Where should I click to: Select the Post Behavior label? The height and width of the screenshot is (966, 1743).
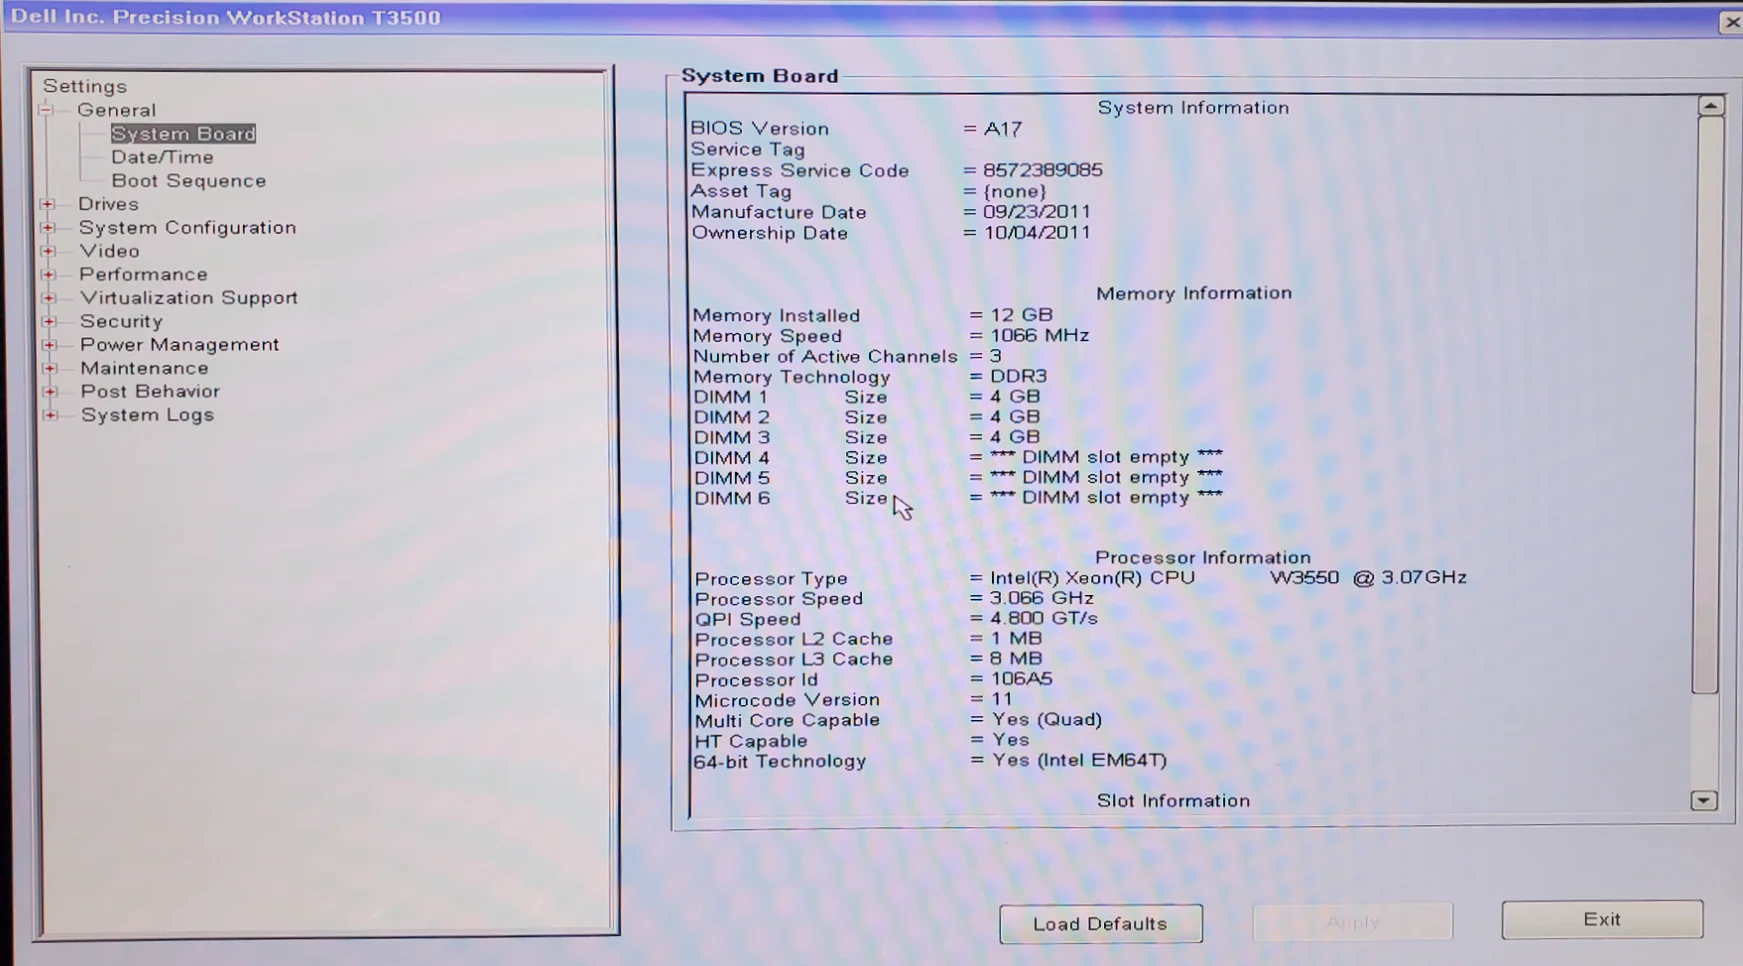150,392
